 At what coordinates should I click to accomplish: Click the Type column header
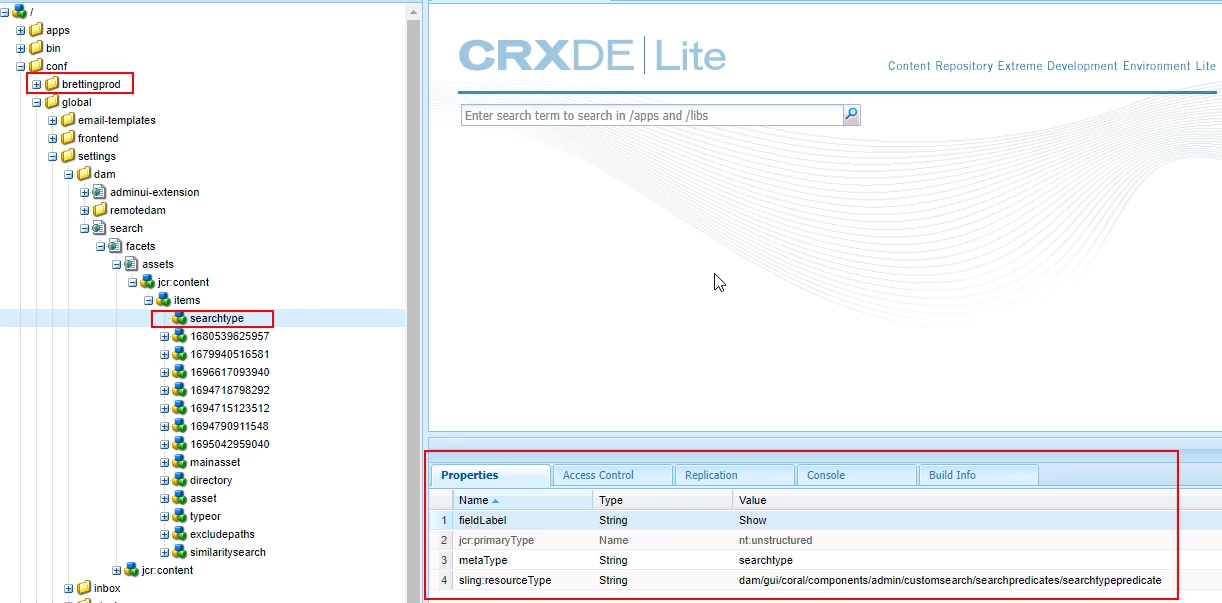pos(663,500)
